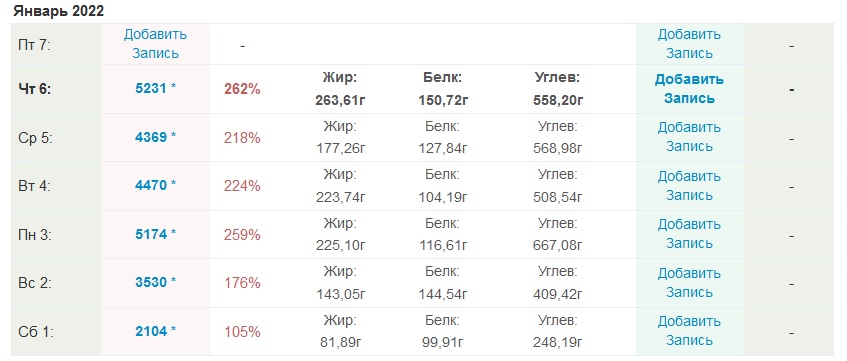Click the fat value 263,61г for Thursday
The width and height of the screenshot is (847, 361).
(340, 100)
